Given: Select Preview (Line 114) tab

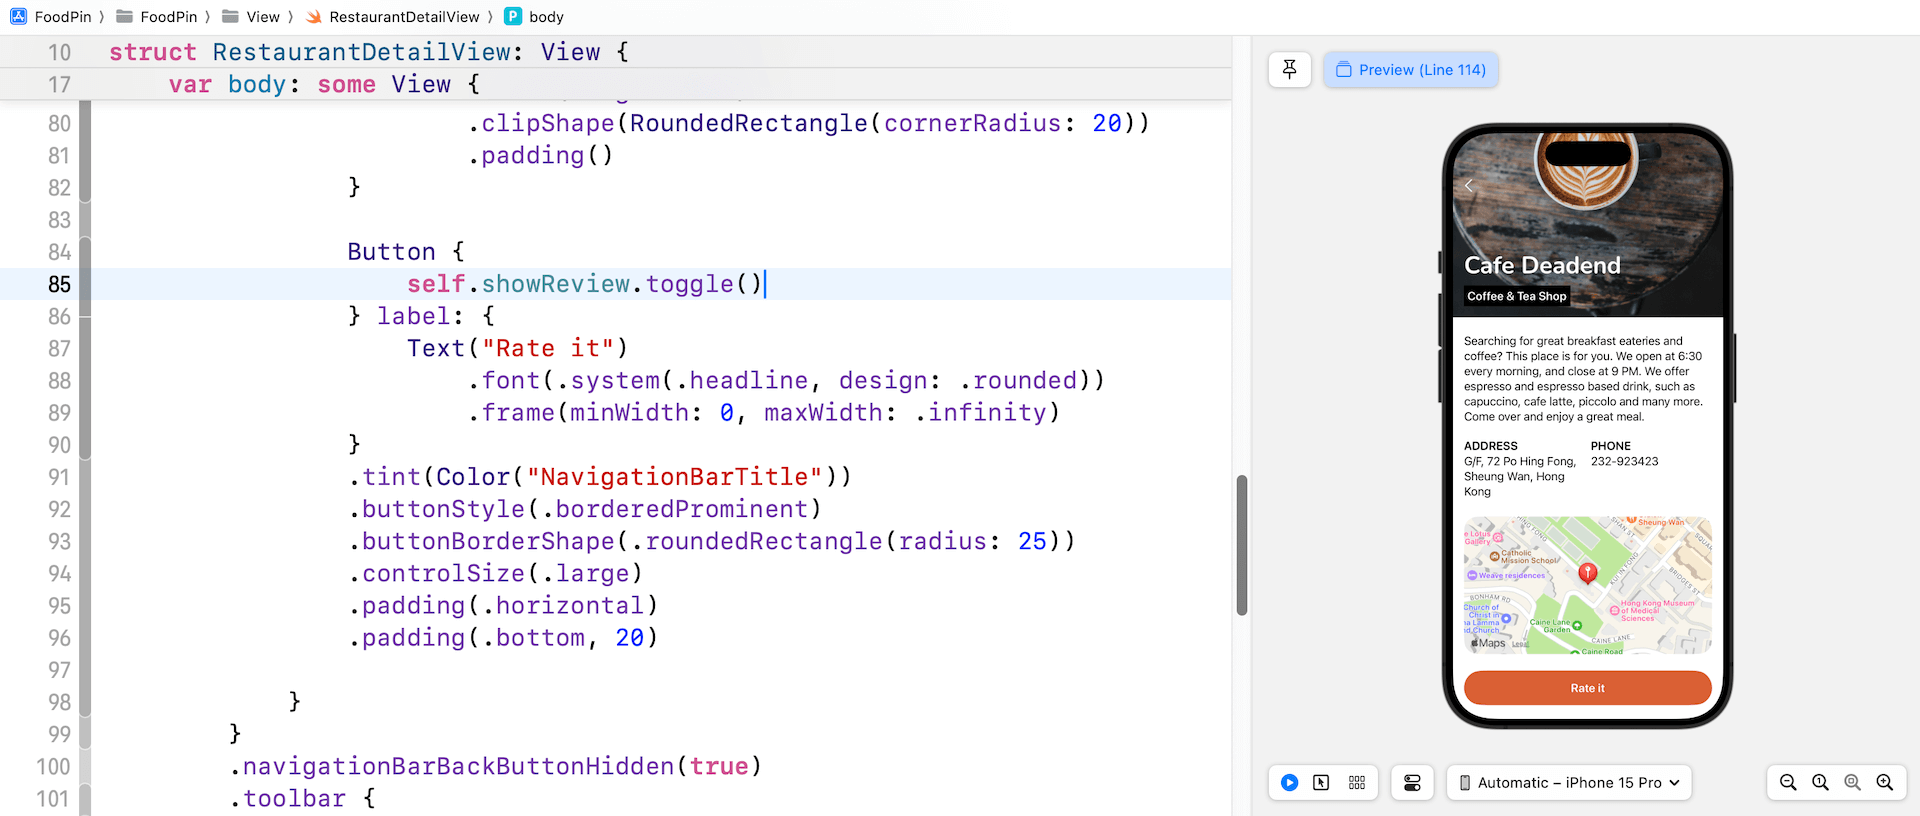Looking at the screenshot, I should coord(1411,70).
